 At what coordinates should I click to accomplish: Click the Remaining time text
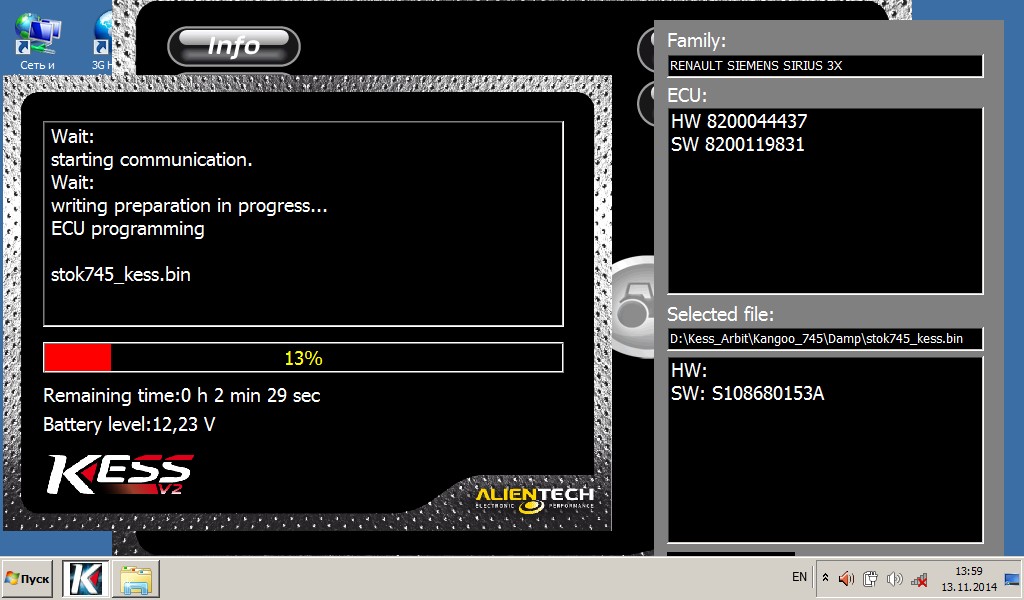[x=182, y=396]
